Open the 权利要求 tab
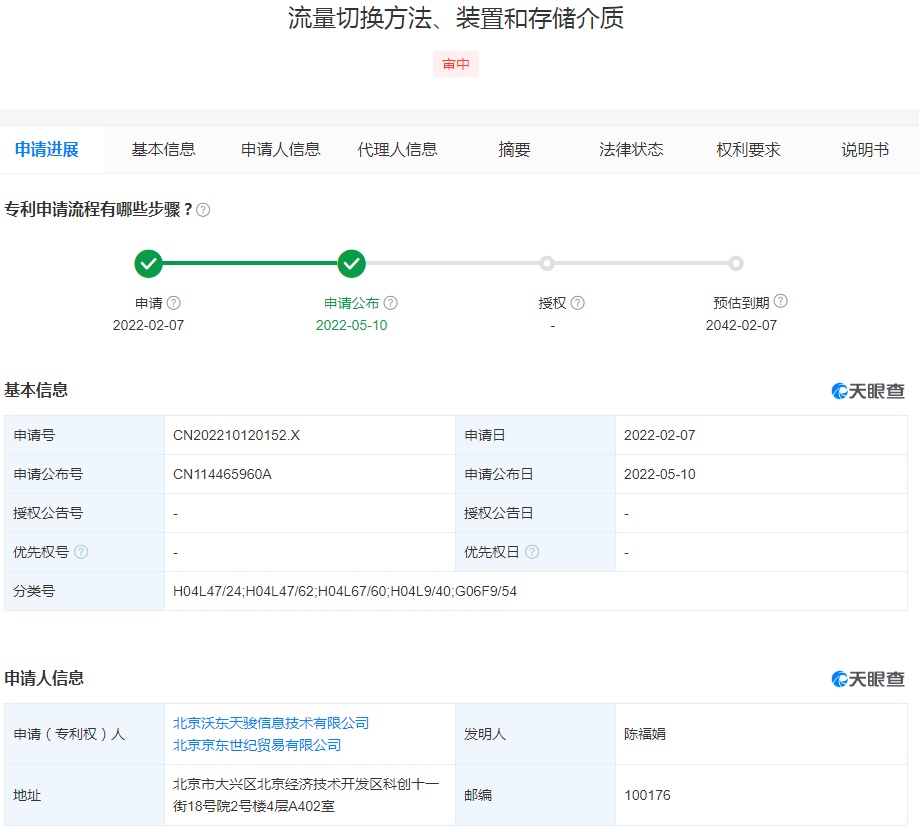 (748, 150)
